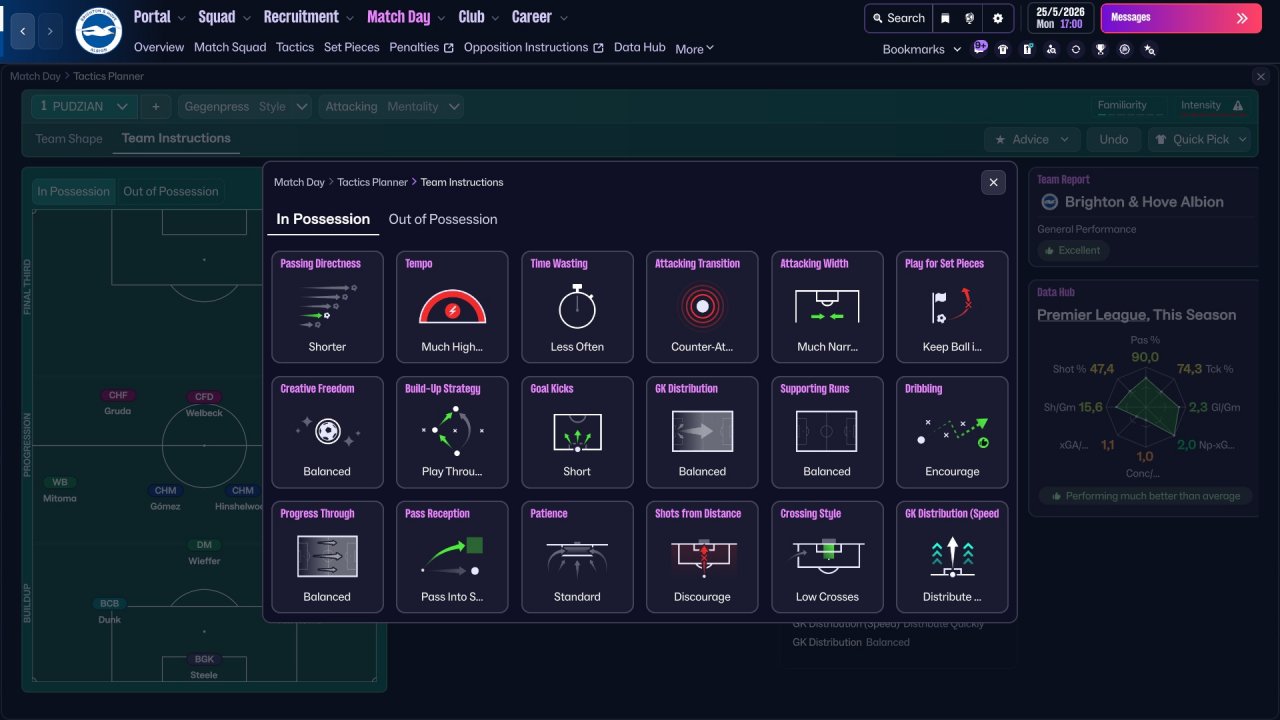
Task: Click the globe icon in top bar
Action: click(970, 18)
